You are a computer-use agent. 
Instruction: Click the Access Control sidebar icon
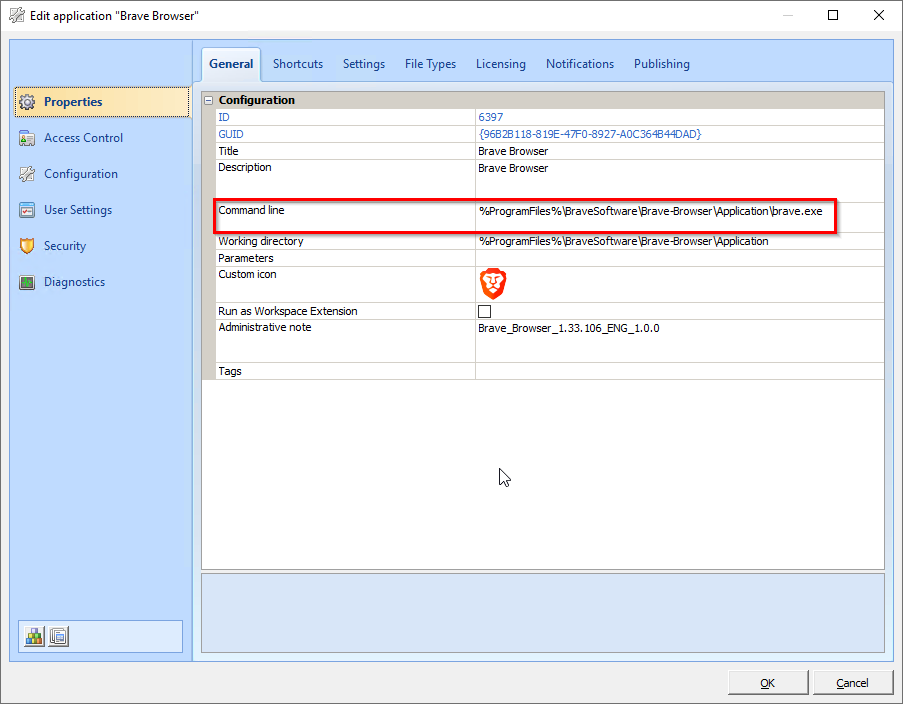[27, 138]
